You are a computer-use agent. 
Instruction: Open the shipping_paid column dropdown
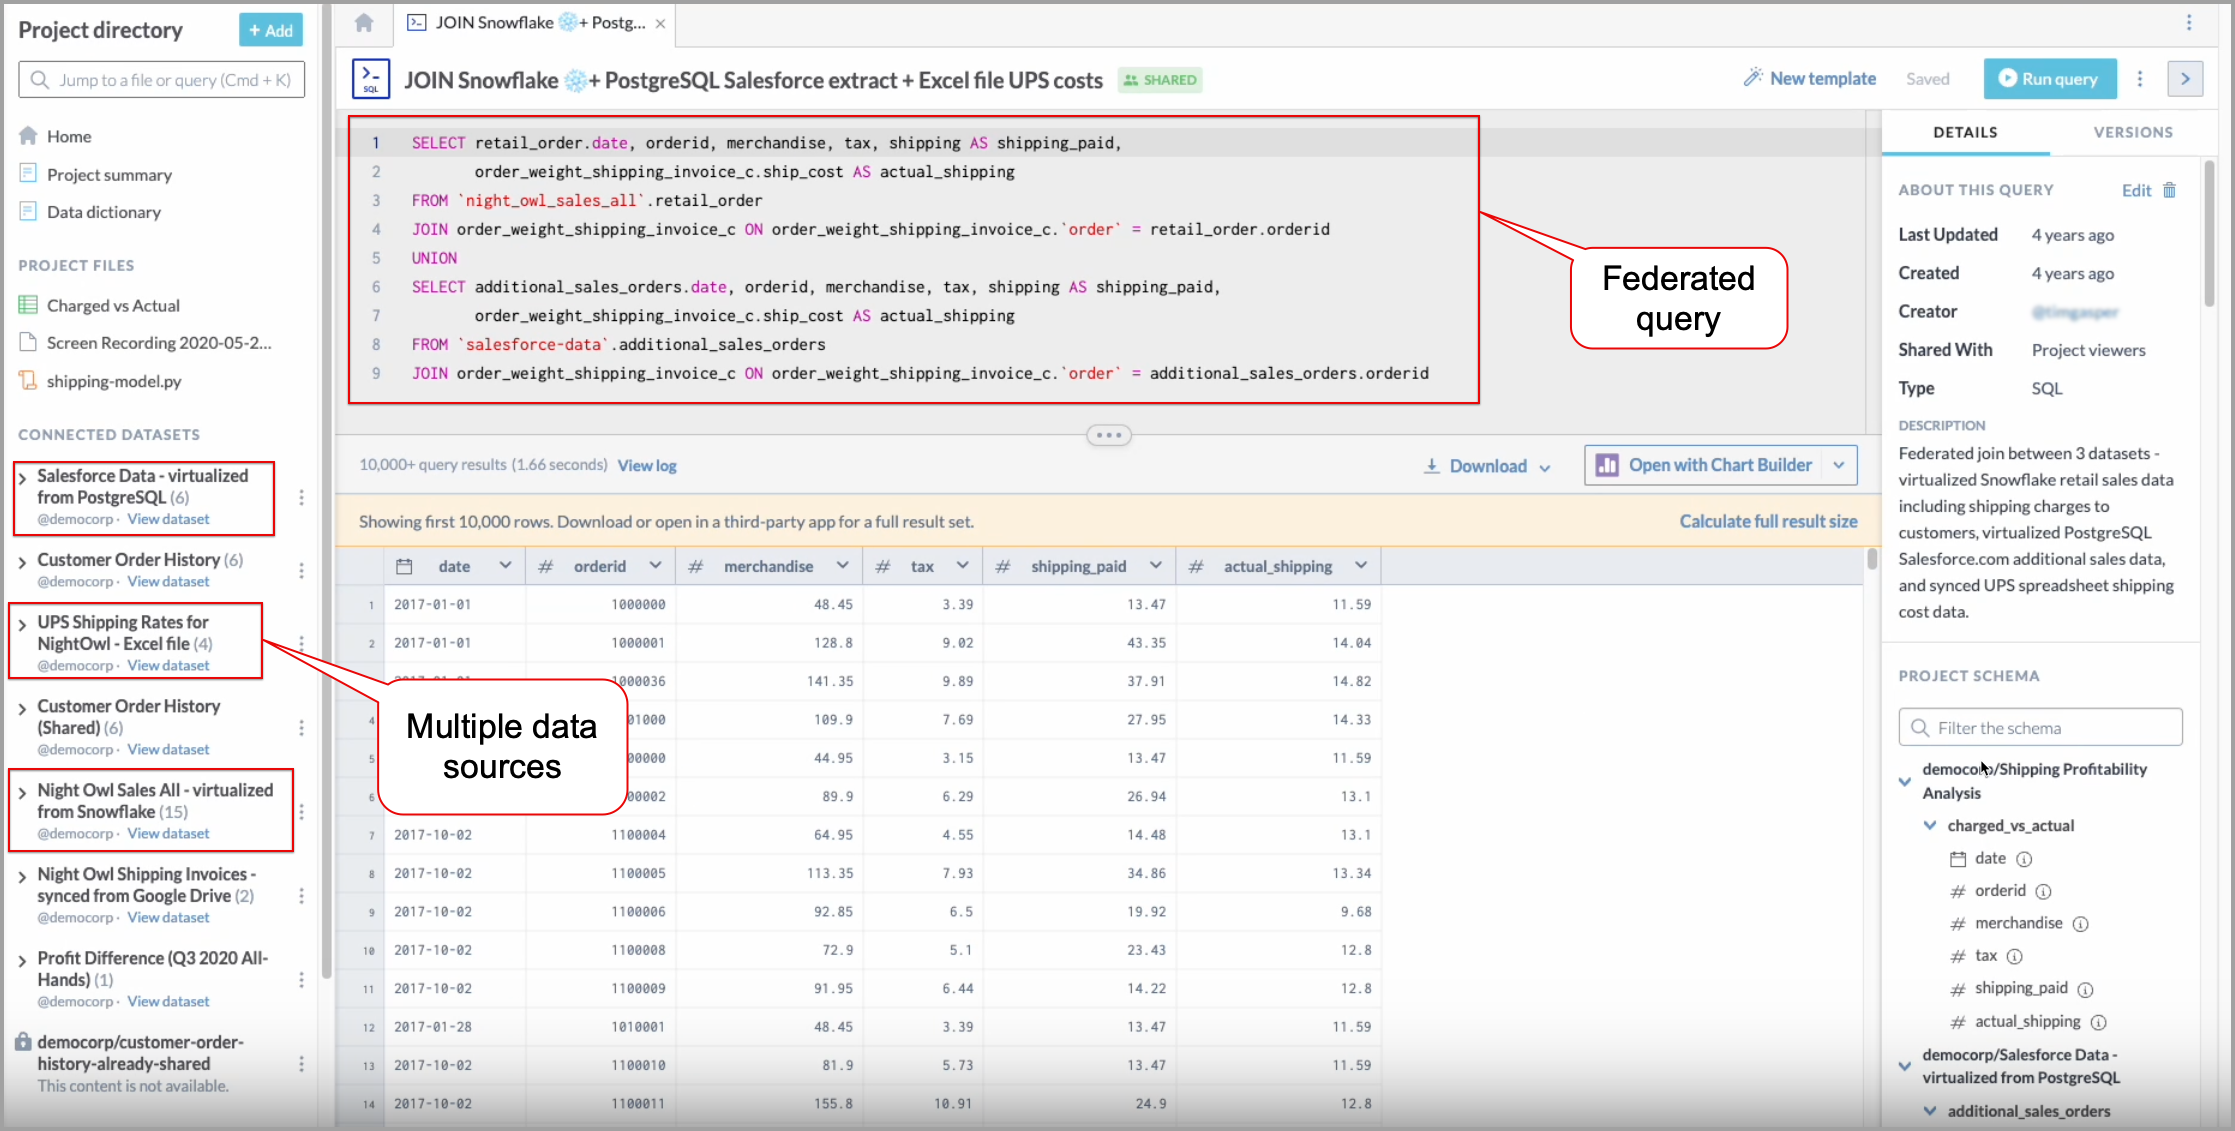[x=1156, y=566]
